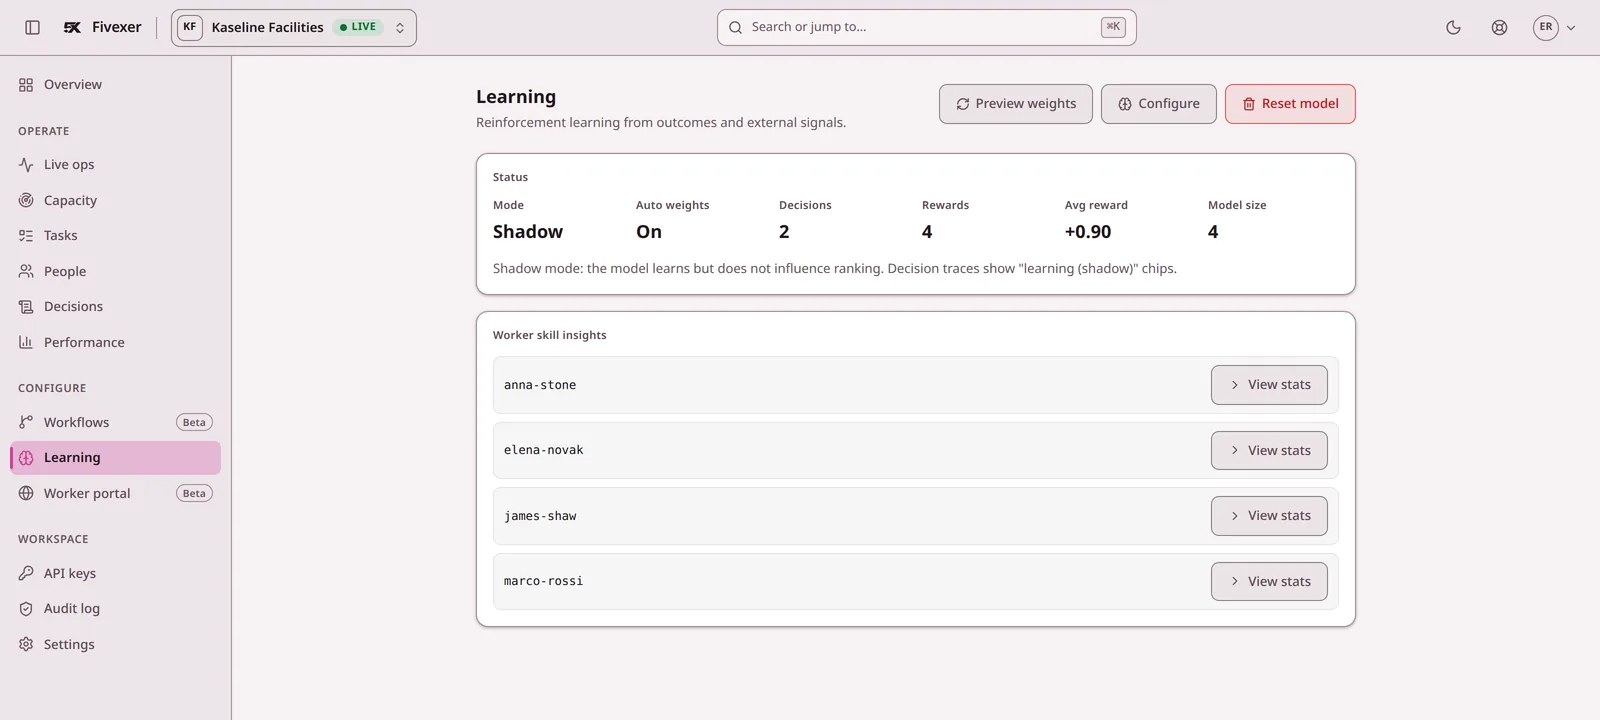Image resolution: width=1600 pixels, height=720 pixels.
Task: Collapse sidebar using the panel icon
Action: click(x=32, y=28)
